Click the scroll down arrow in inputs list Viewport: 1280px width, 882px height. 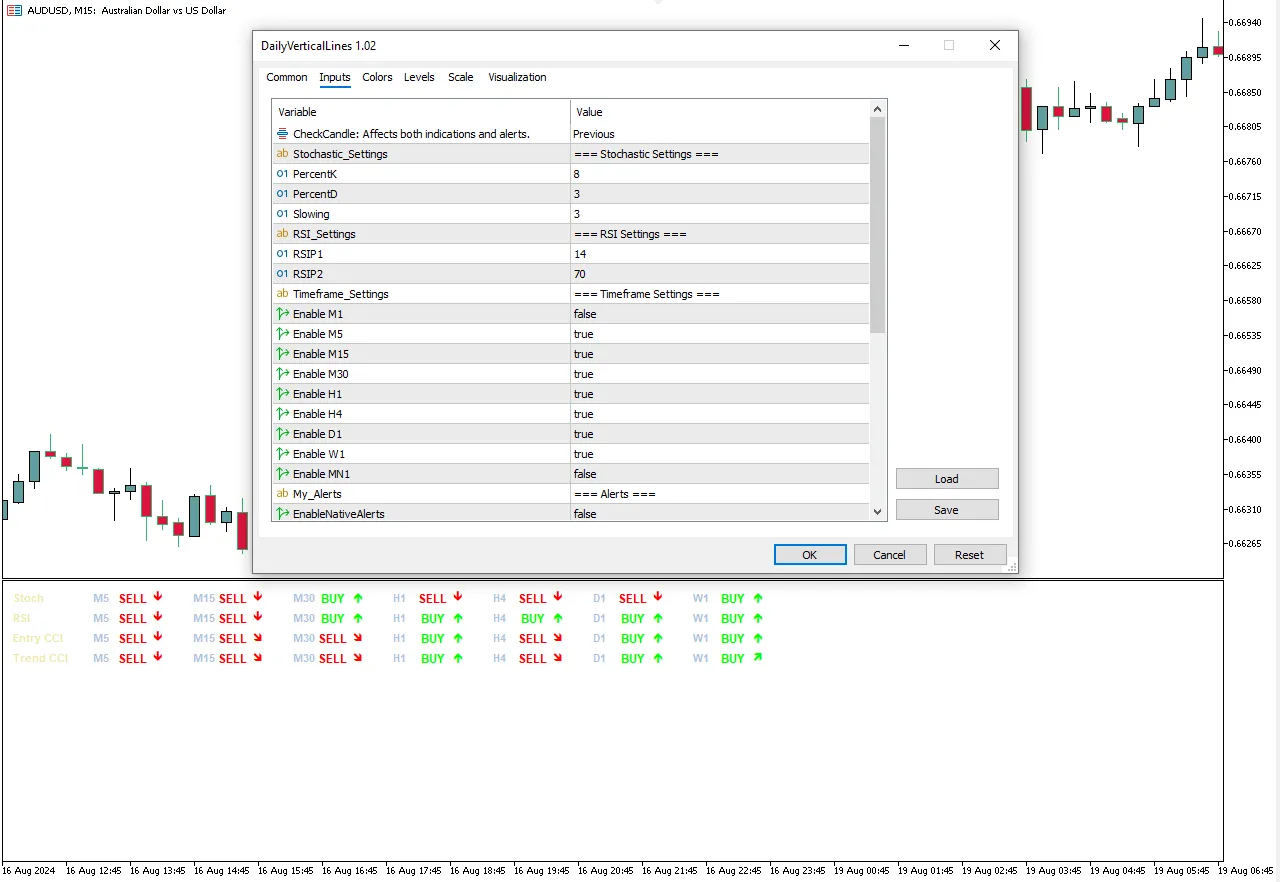pos(878,512)
